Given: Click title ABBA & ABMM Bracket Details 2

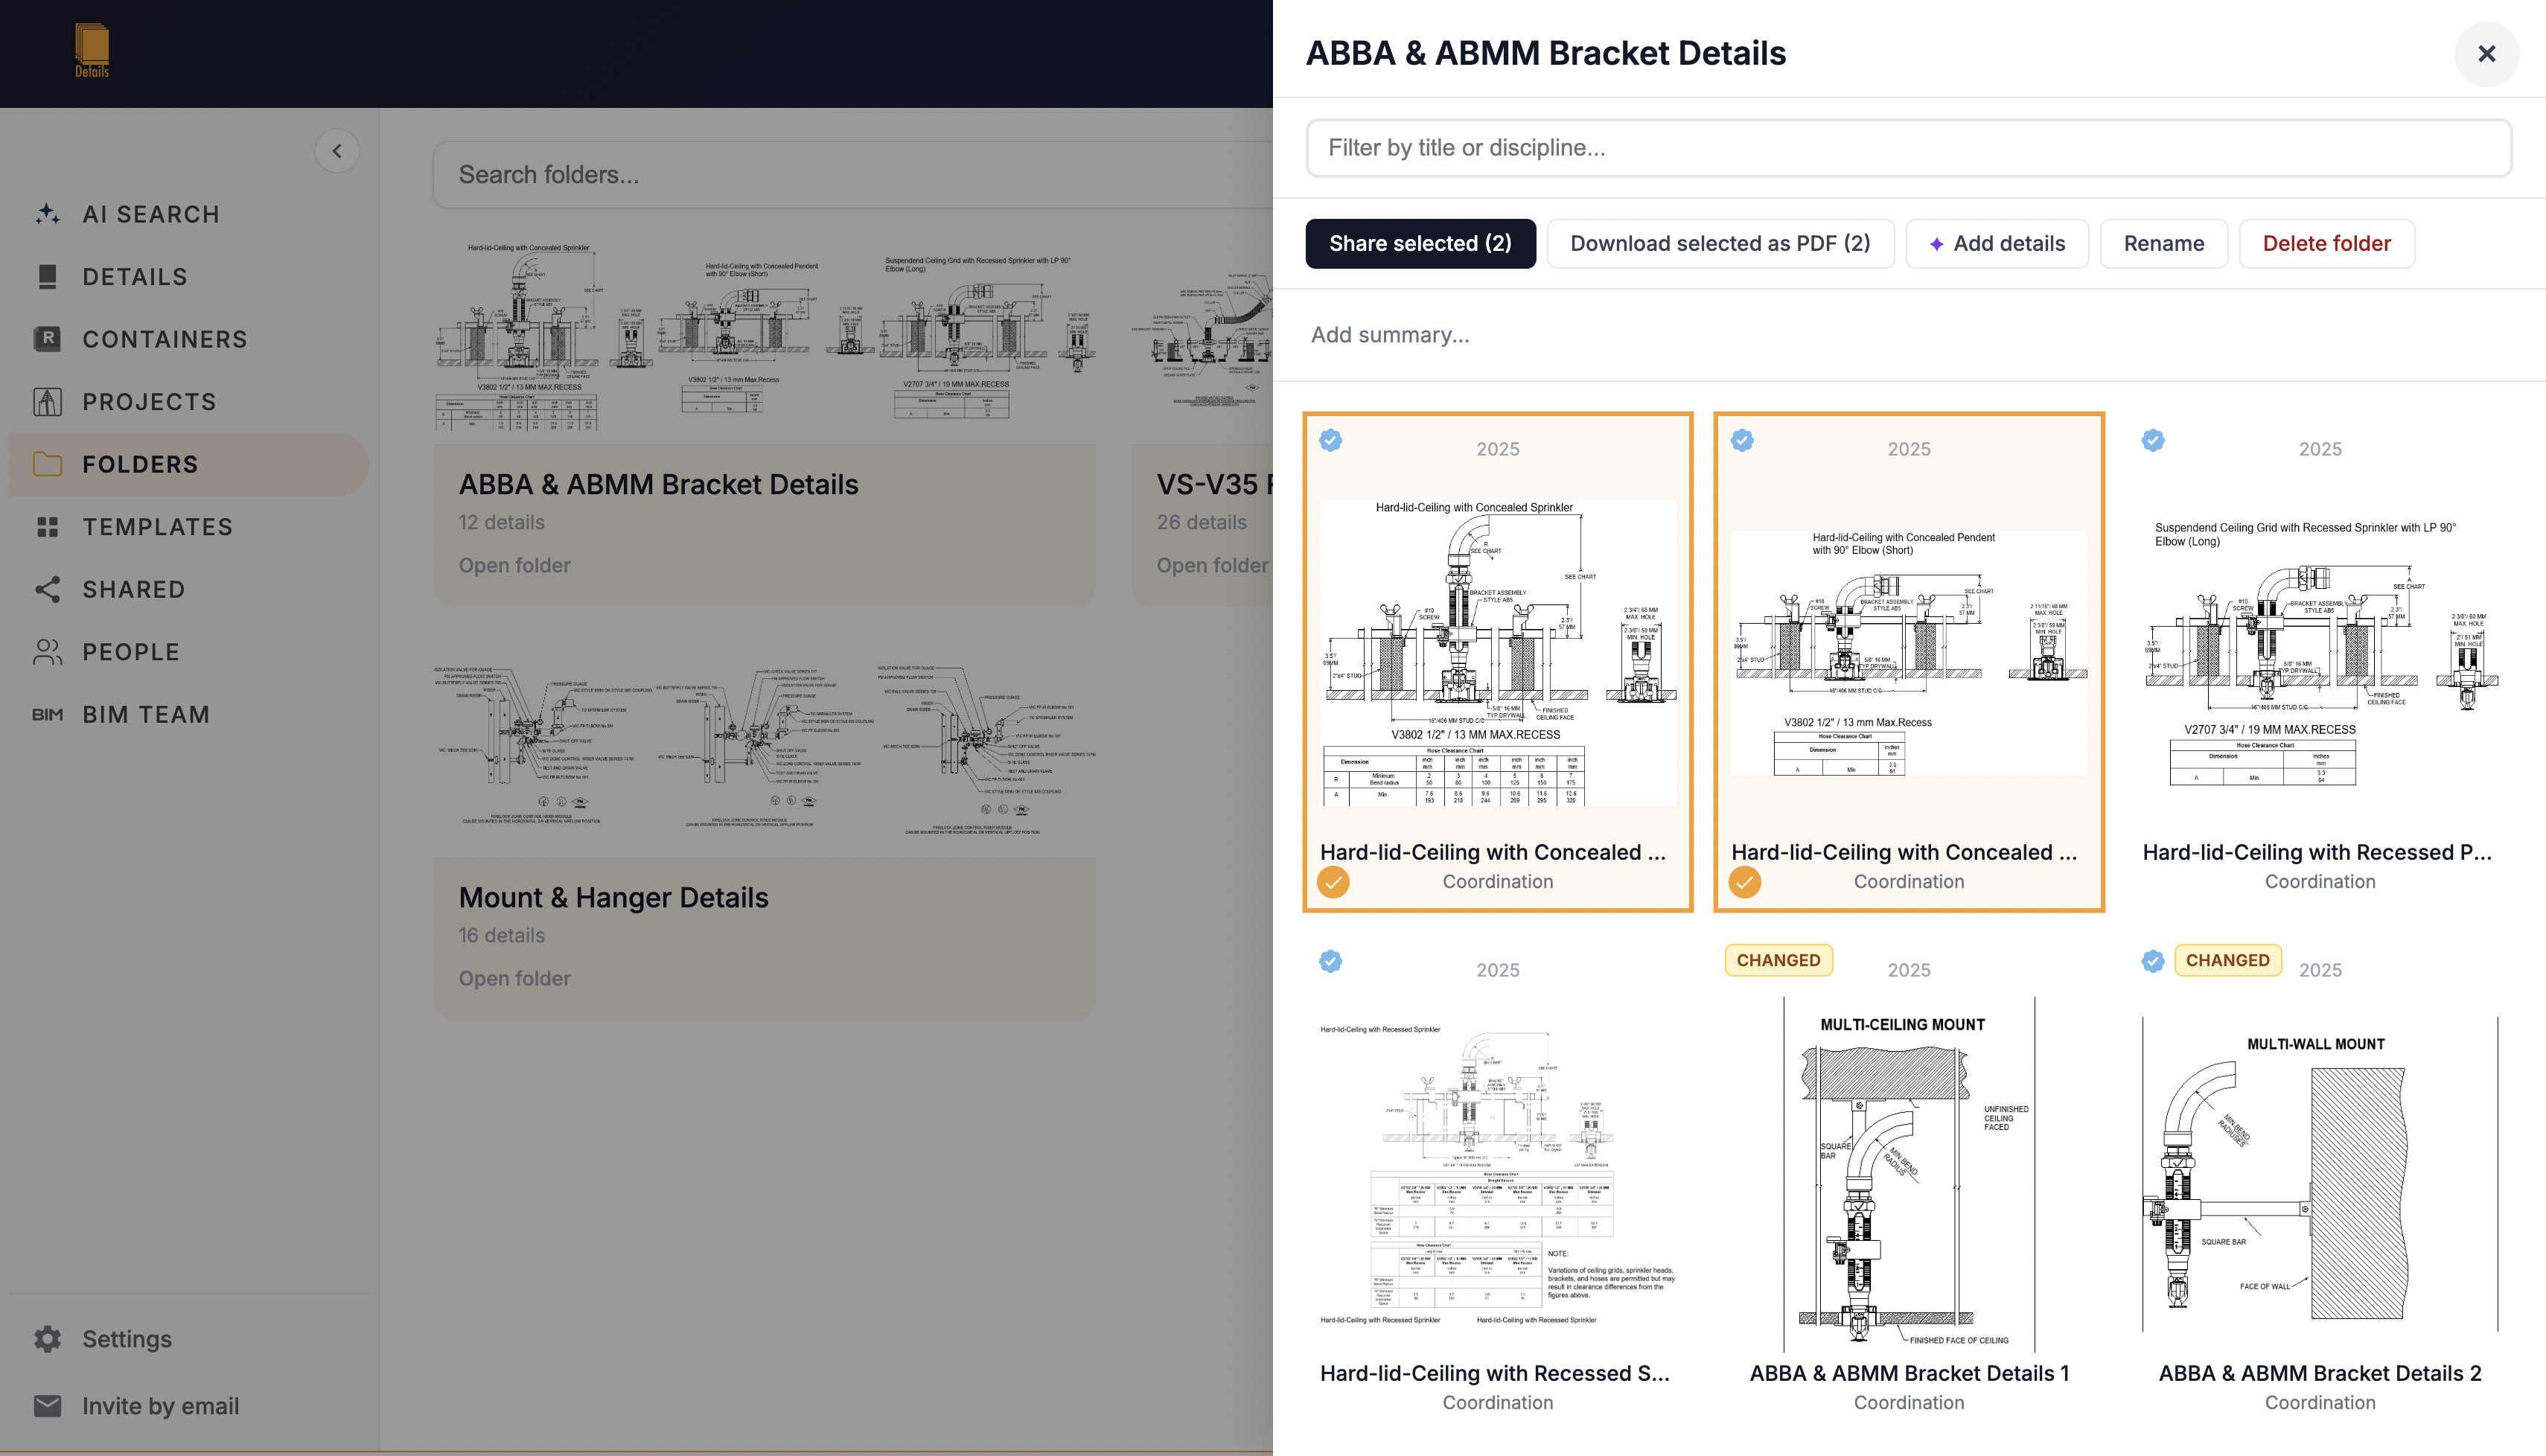Looking at the screenshot, I should [2320, 1373].
